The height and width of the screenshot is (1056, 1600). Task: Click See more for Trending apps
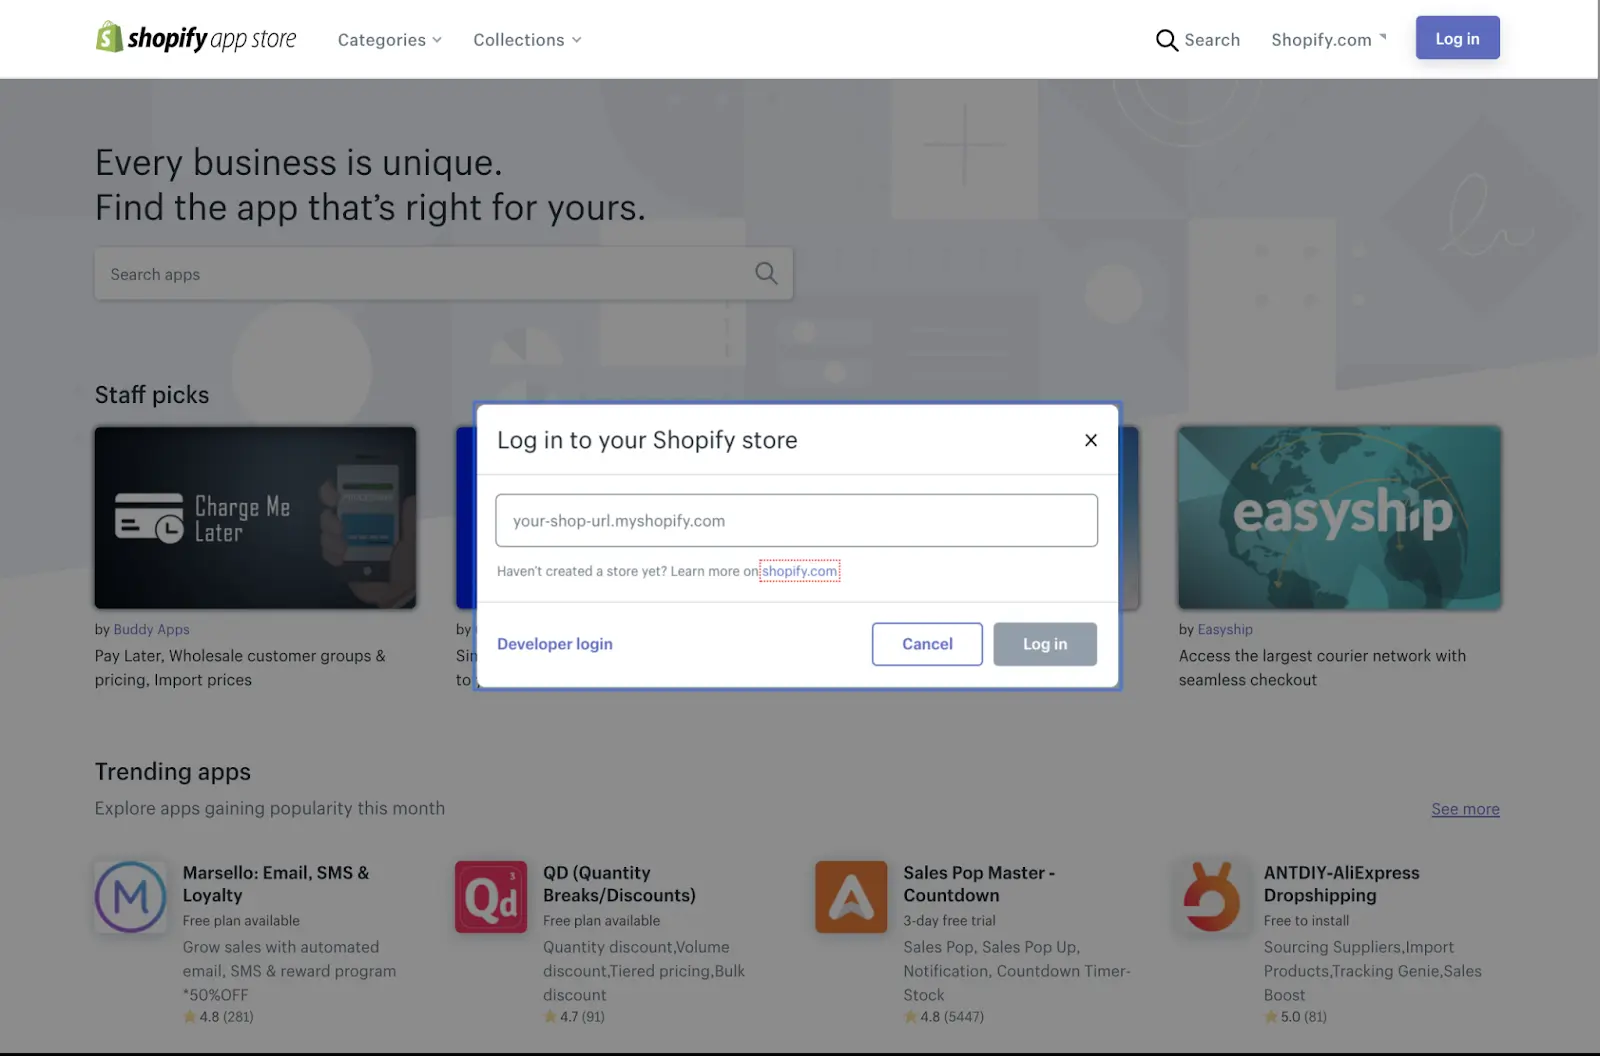(1465, 809)
